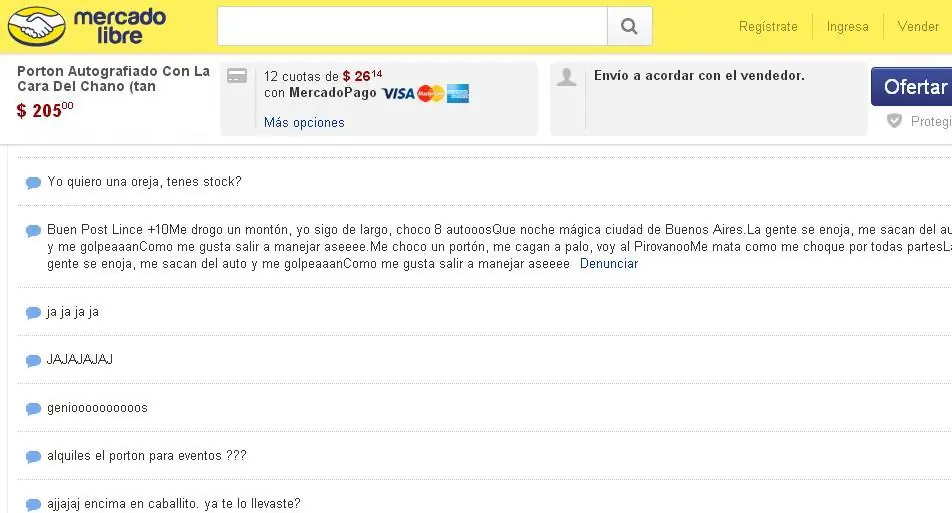The width and height of the screenshot is (952, 513).
Task: Click the credit card icon beside cuotas
Action: (237, 76)
